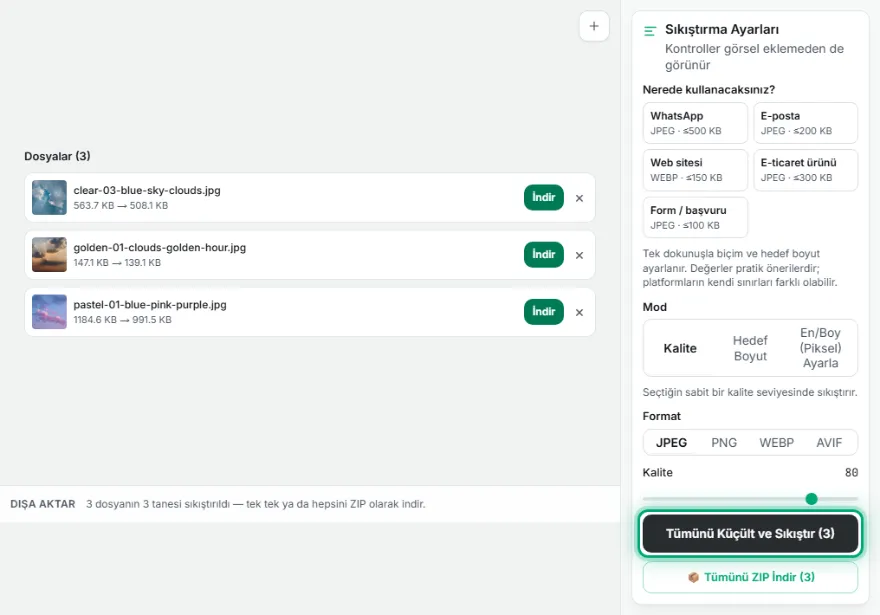880x615 pixels.
Task: Choose the Form / başvuru preset
Action: (695, 217)
